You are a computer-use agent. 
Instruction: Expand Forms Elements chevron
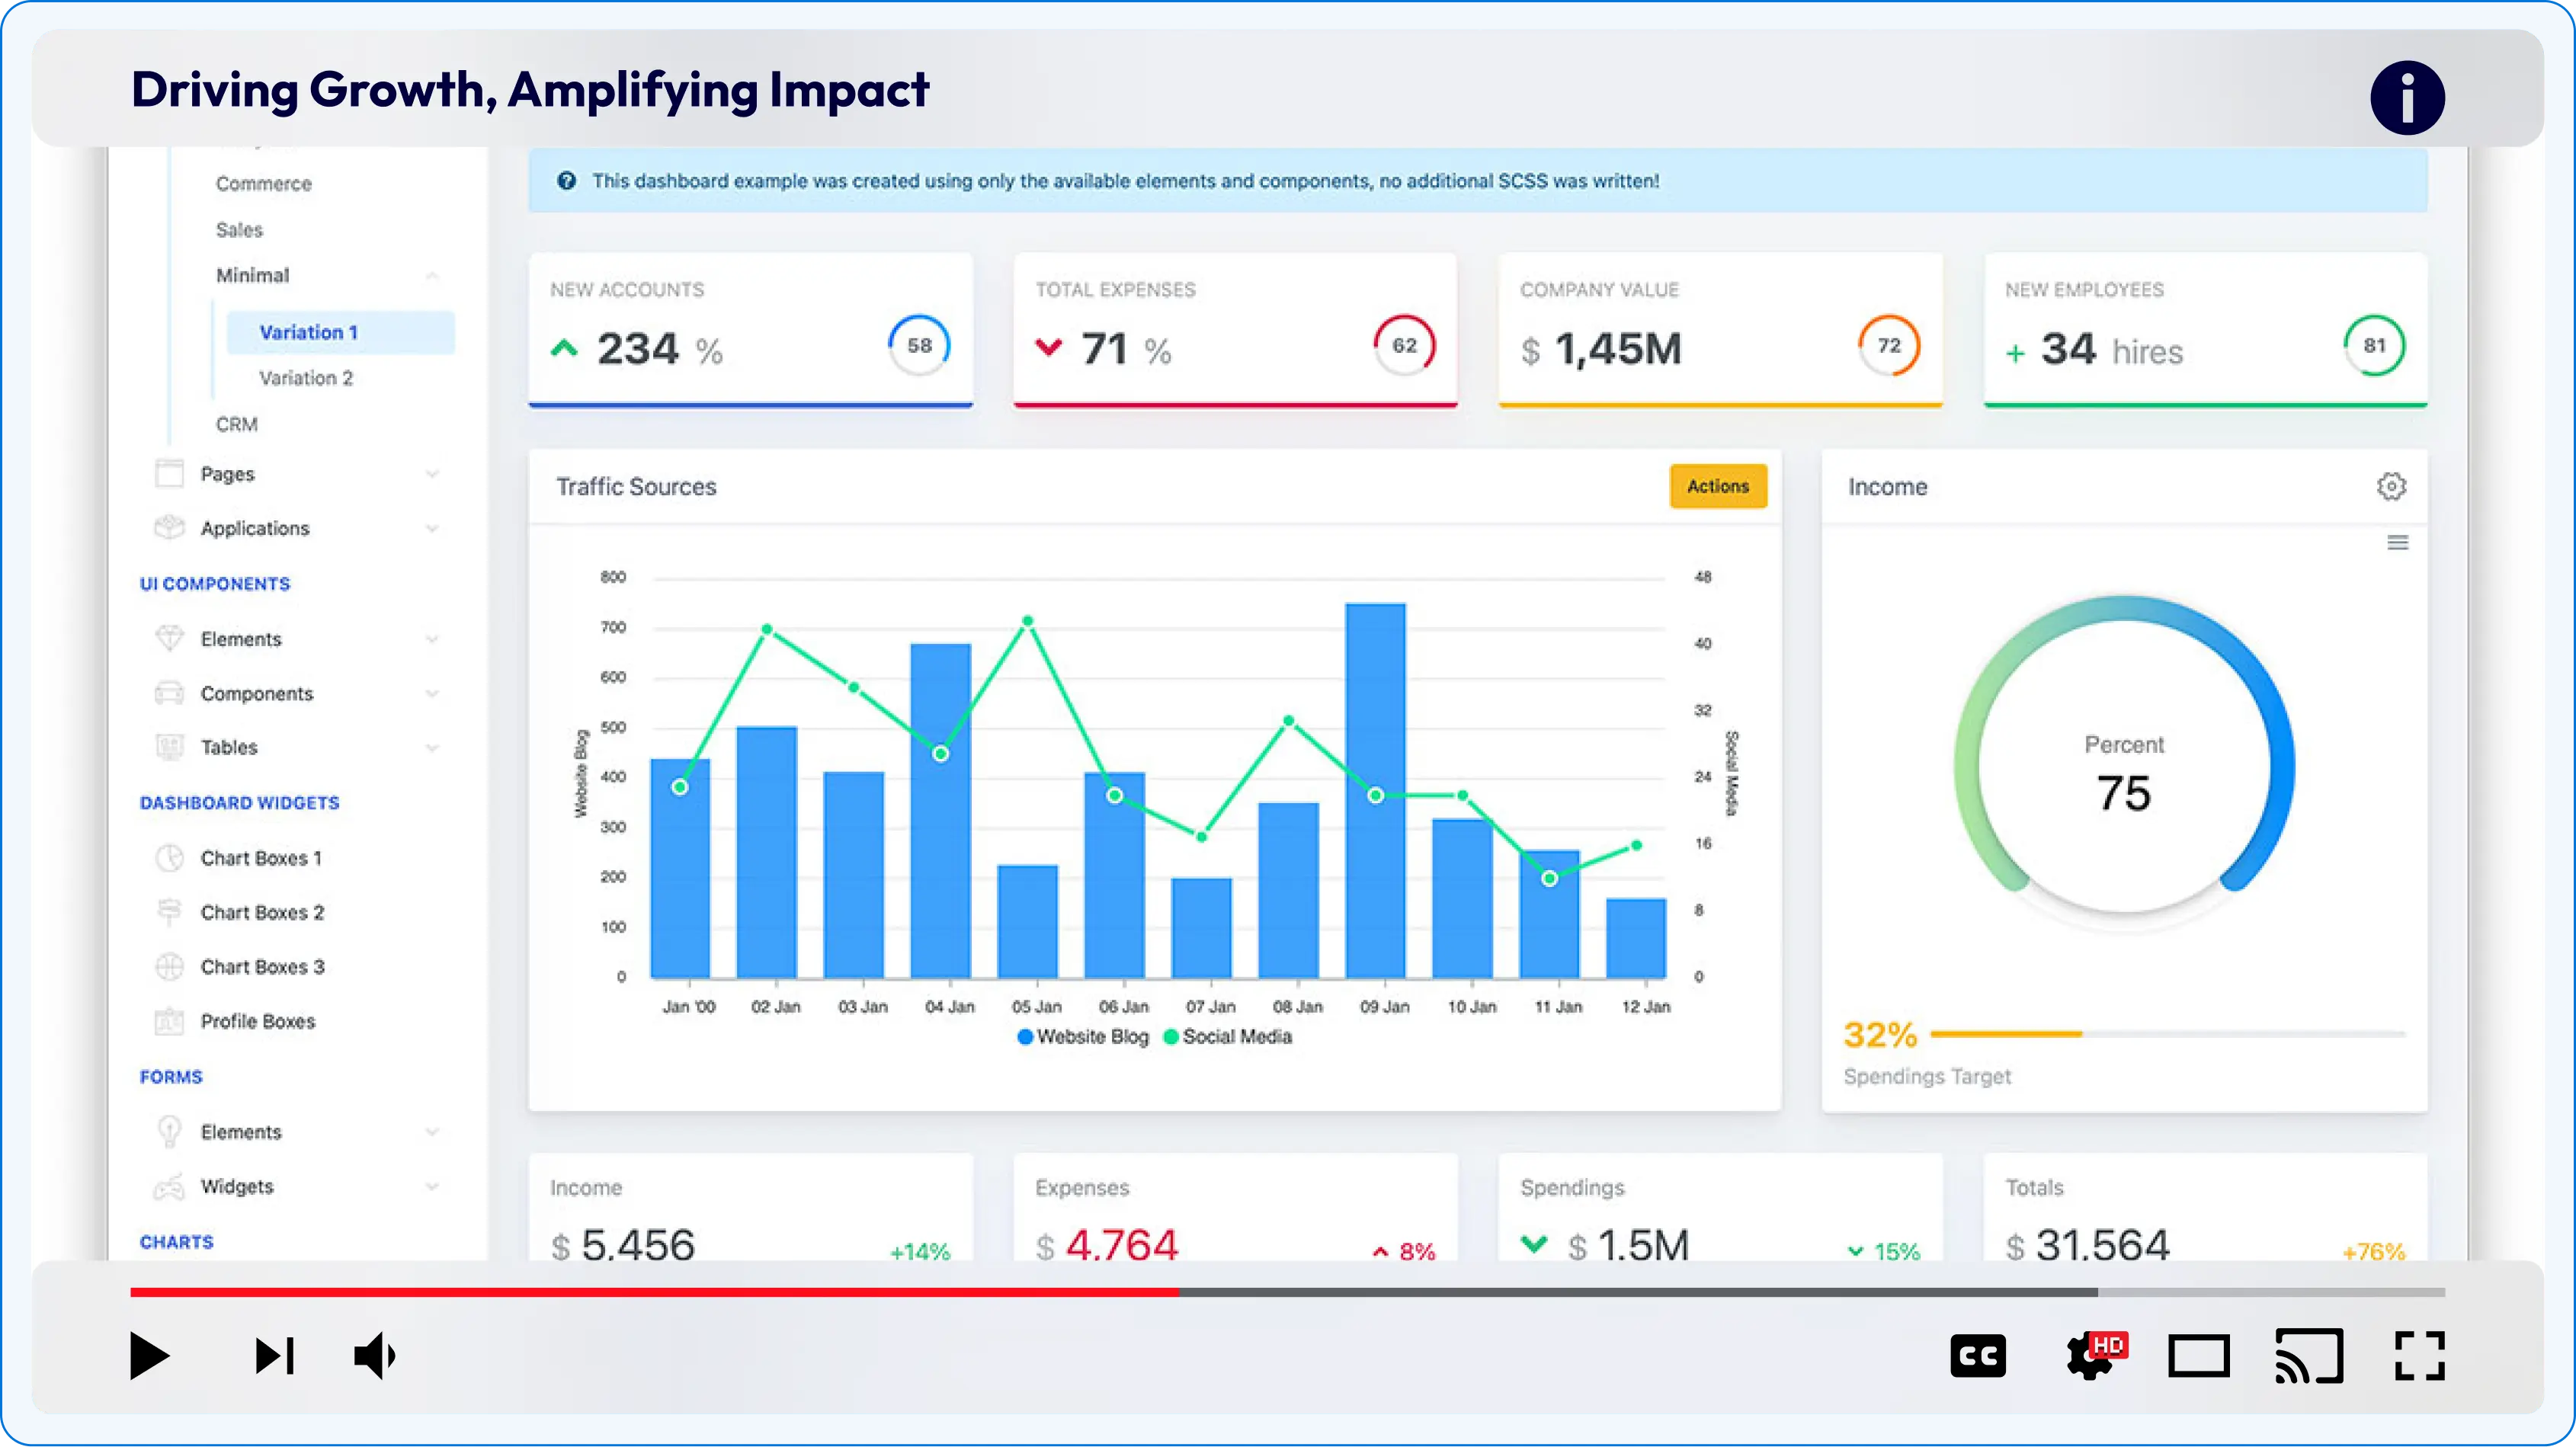[x=432, y=1132]
